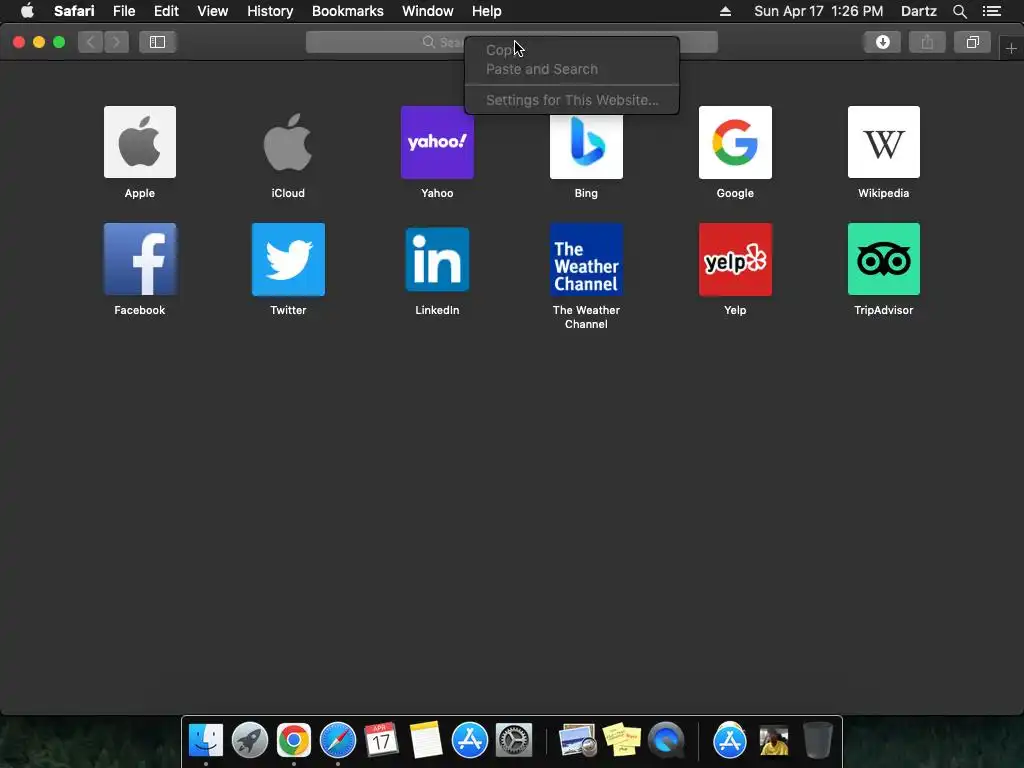Click the eject icon in menu bar
The width and height of the screenshot is (1024, 768).
pyautogui.click(x=725, y=11)
